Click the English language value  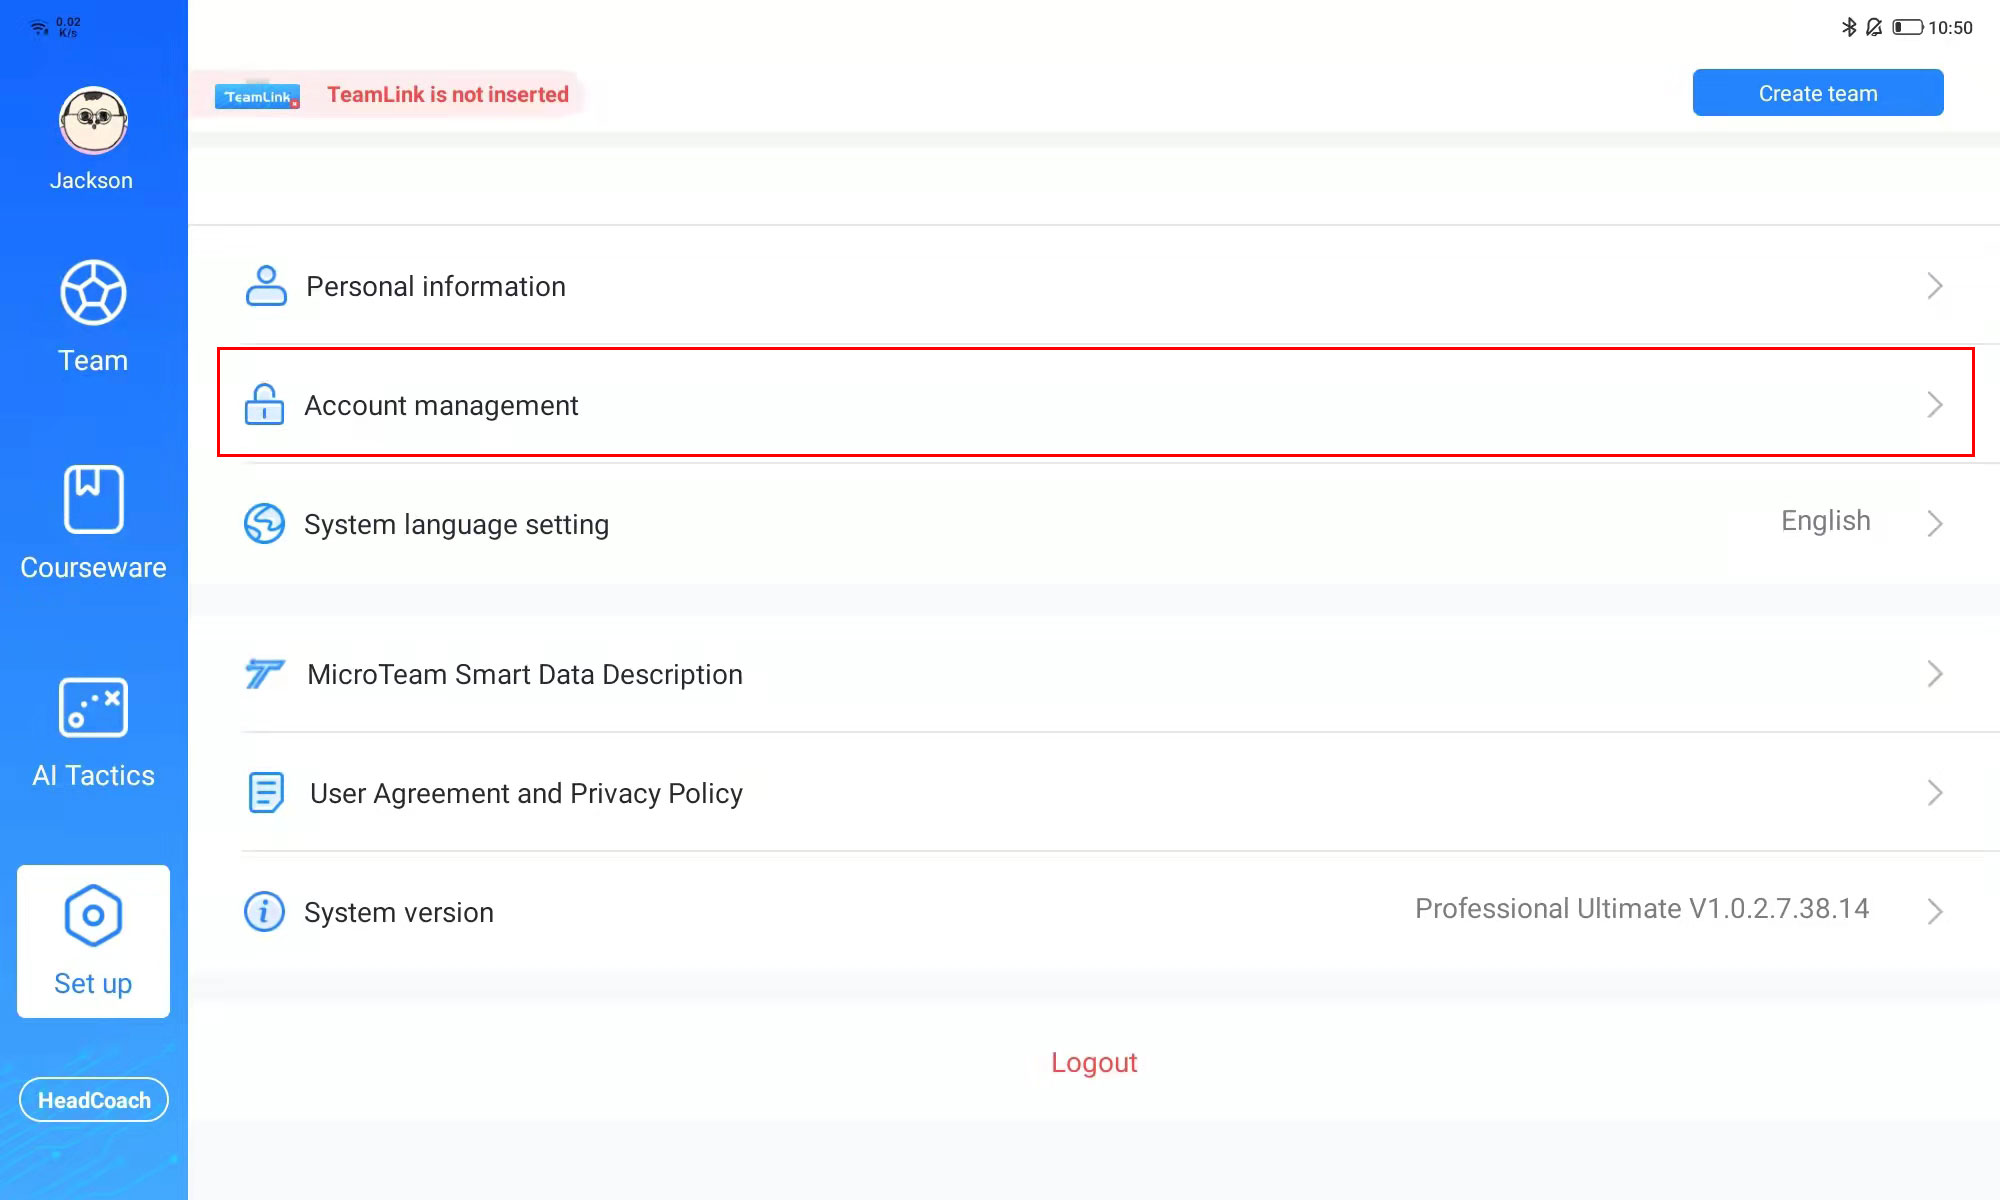tap(1826, 521)
